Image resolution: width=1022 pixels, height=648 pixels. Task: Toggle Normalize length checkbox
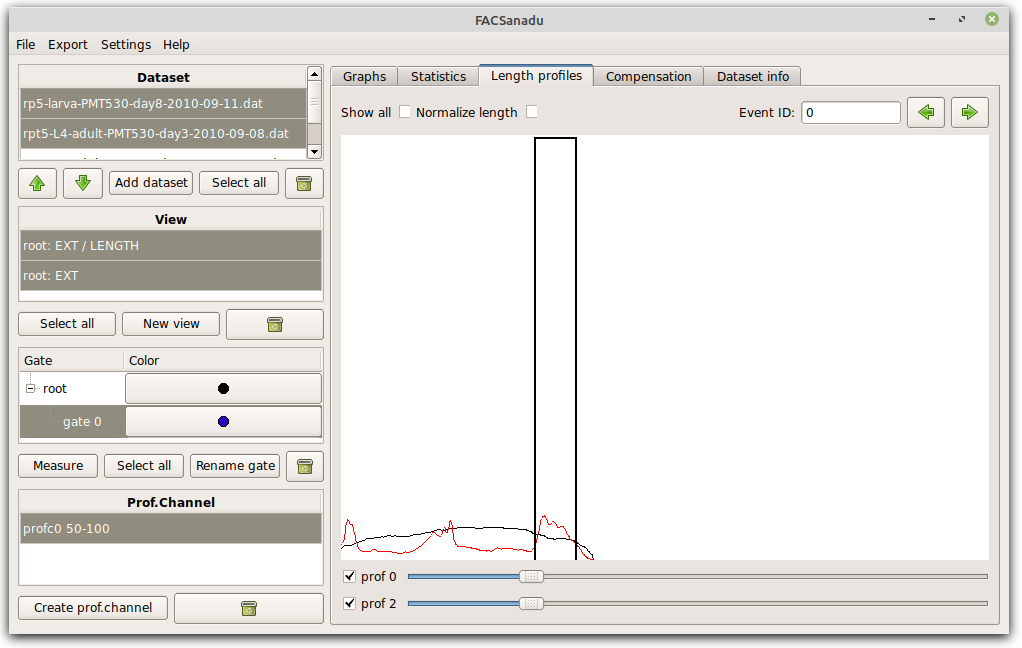(x=532, y=112)
